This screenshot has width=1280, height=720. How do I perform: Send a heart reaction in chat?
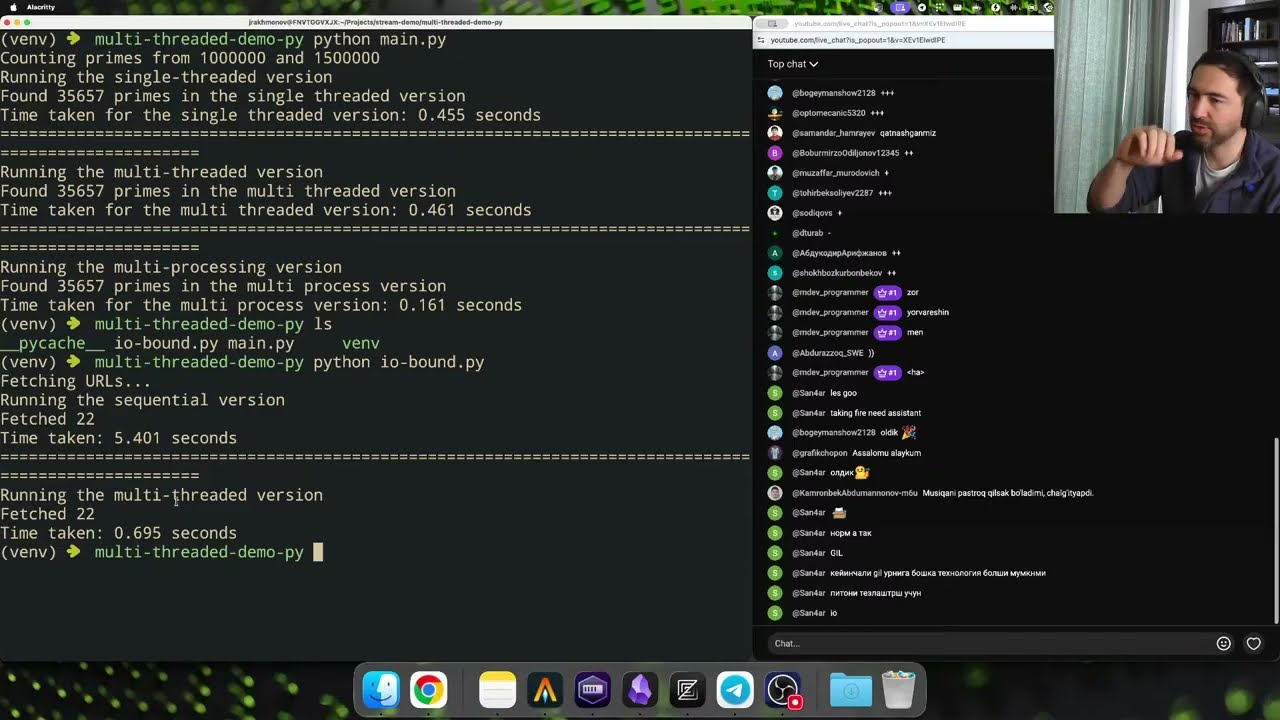(1253, 643)
